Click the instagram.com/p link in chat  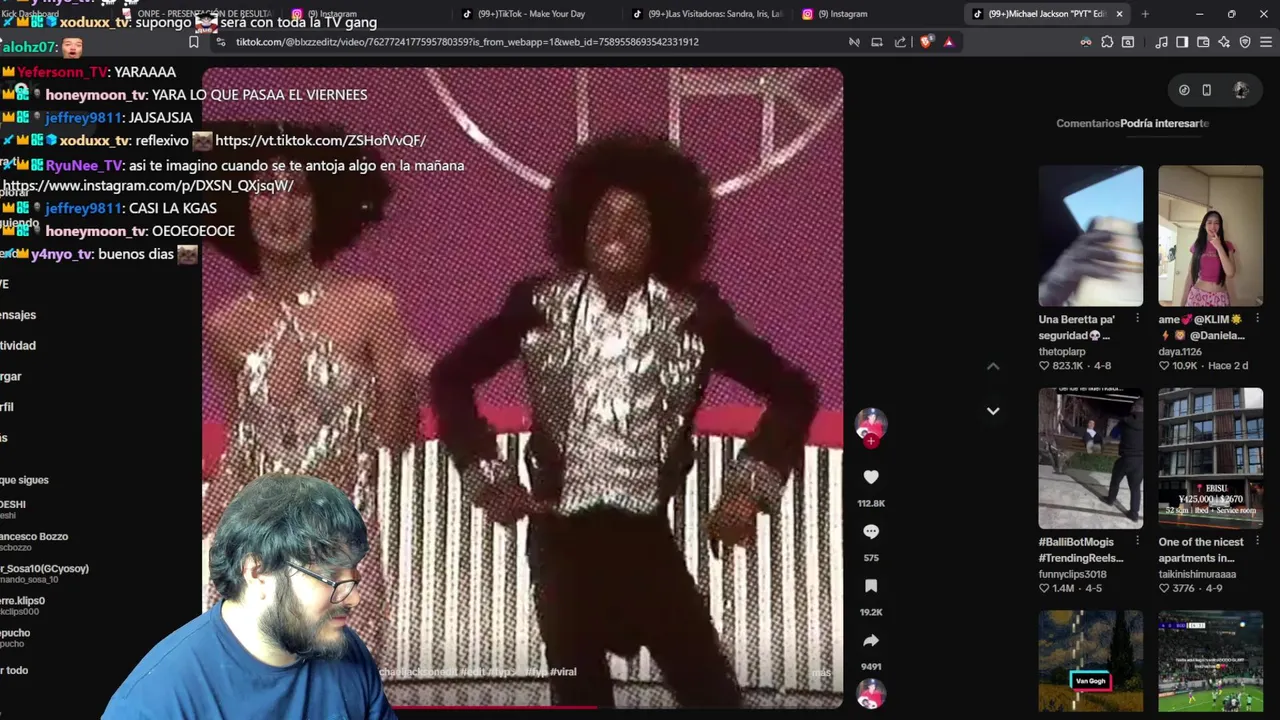click(148, 186)
